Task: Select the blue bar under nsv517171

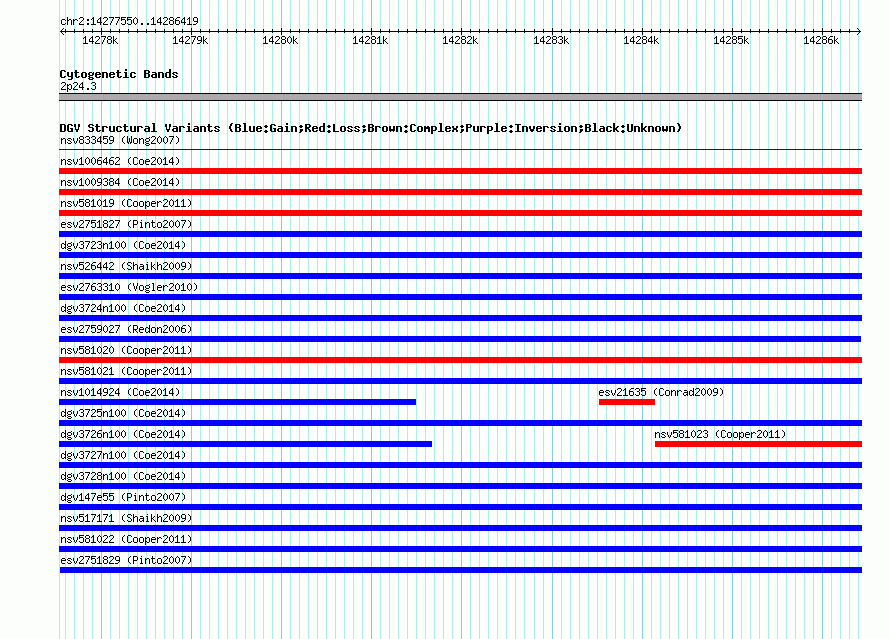Action: point(460,528)
